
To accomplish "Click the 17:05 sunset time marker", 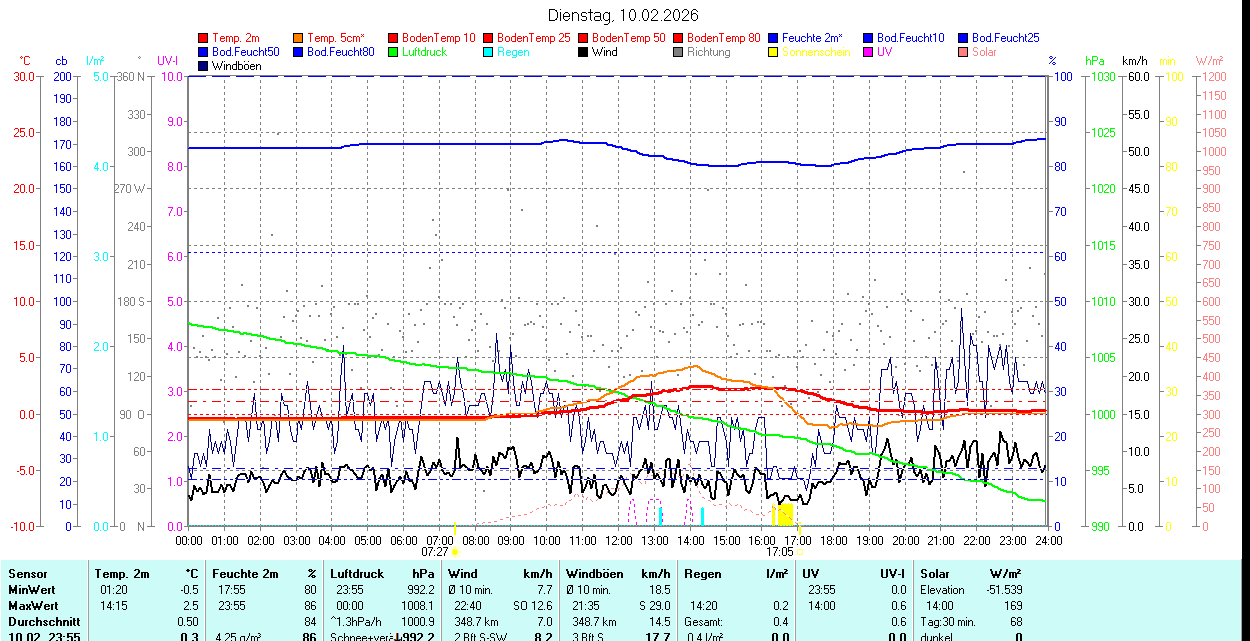I will click(780, 551).
